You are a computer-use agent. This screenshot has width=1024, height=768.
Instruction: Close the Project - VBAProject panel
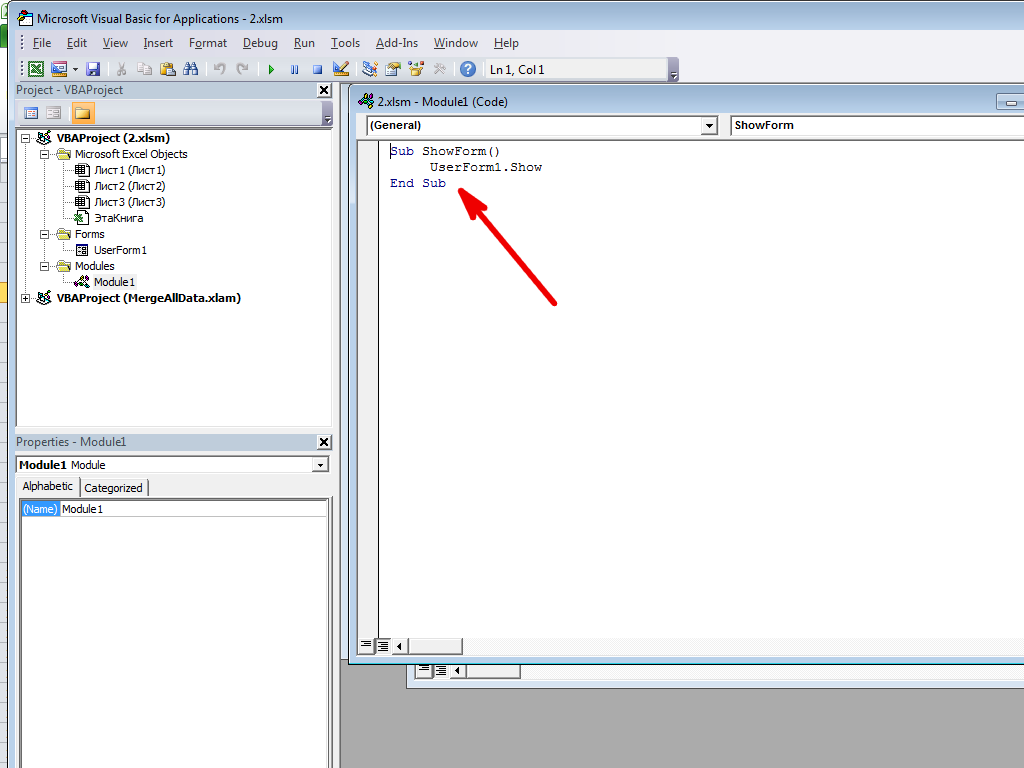pyautogui.click(x=324, y=90)
